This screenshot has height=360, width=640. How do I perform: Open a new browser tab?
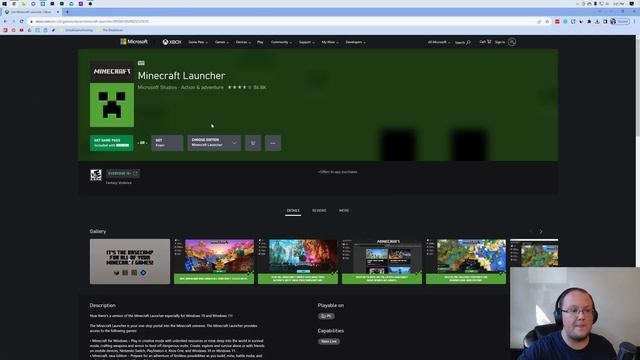point(67,12)
